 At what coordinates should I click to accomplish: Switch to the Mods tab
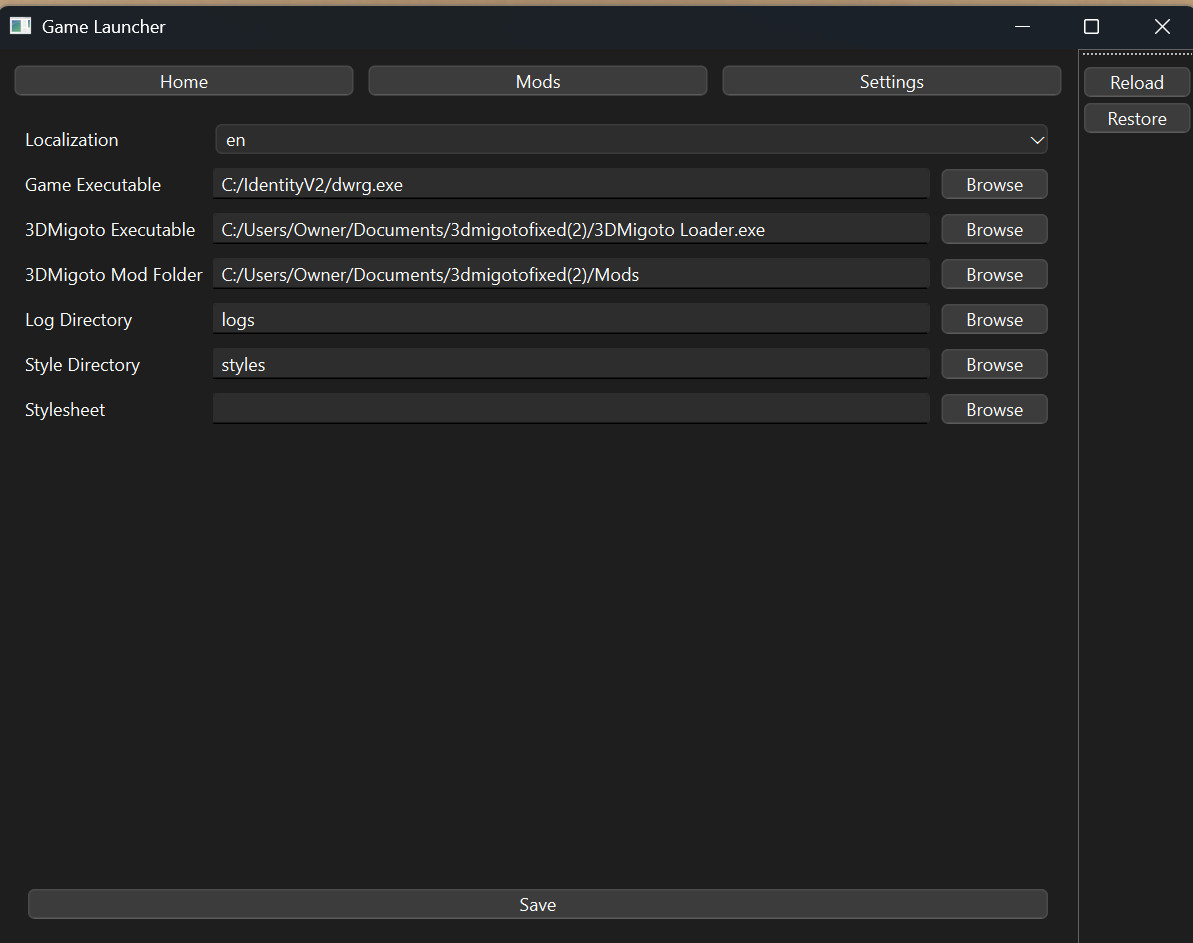[x=537, y=81]
